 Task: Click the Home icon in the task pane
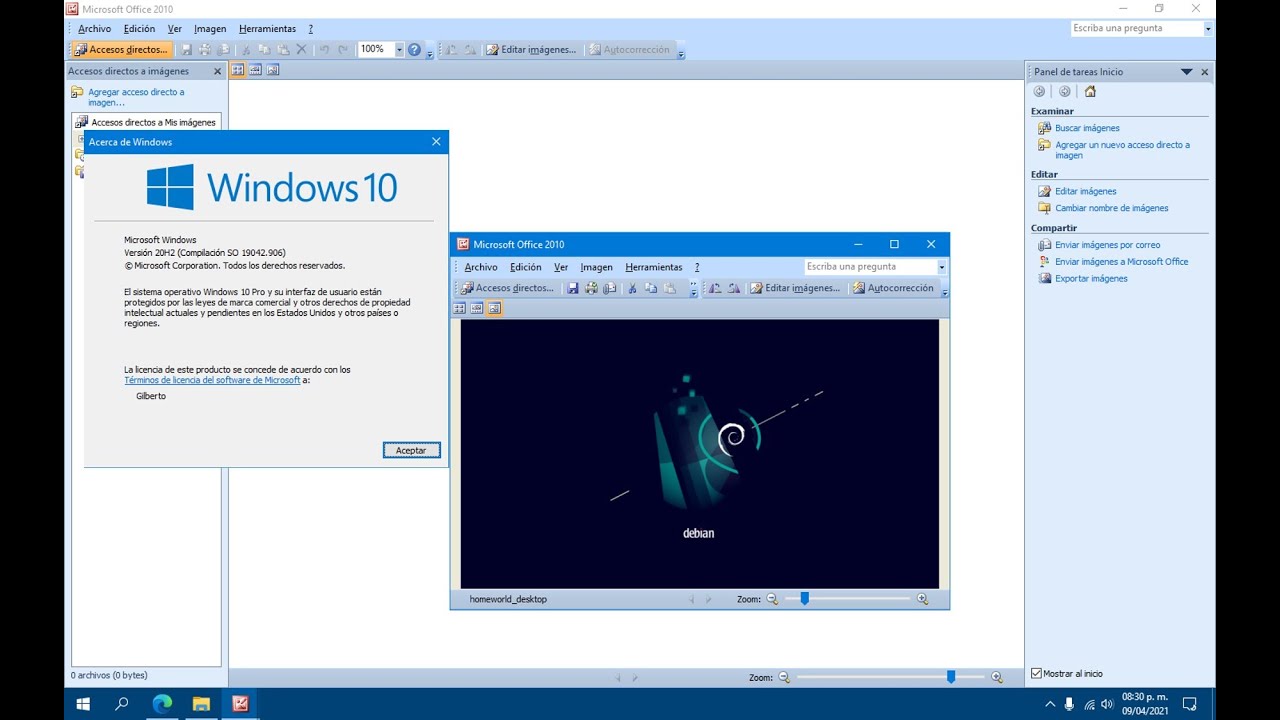pos(1090,91)
